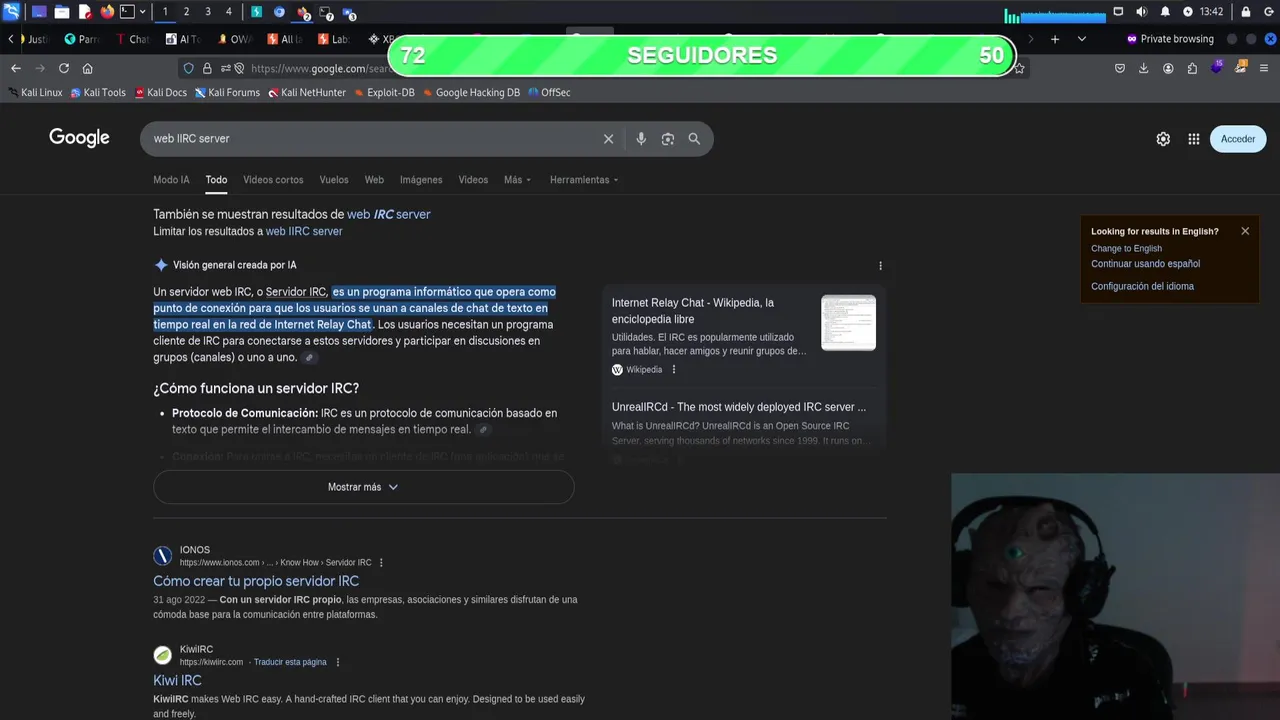Open the Kali Linux bookmark
This screenshot has height=720, width=1280.
pos(35,92)
